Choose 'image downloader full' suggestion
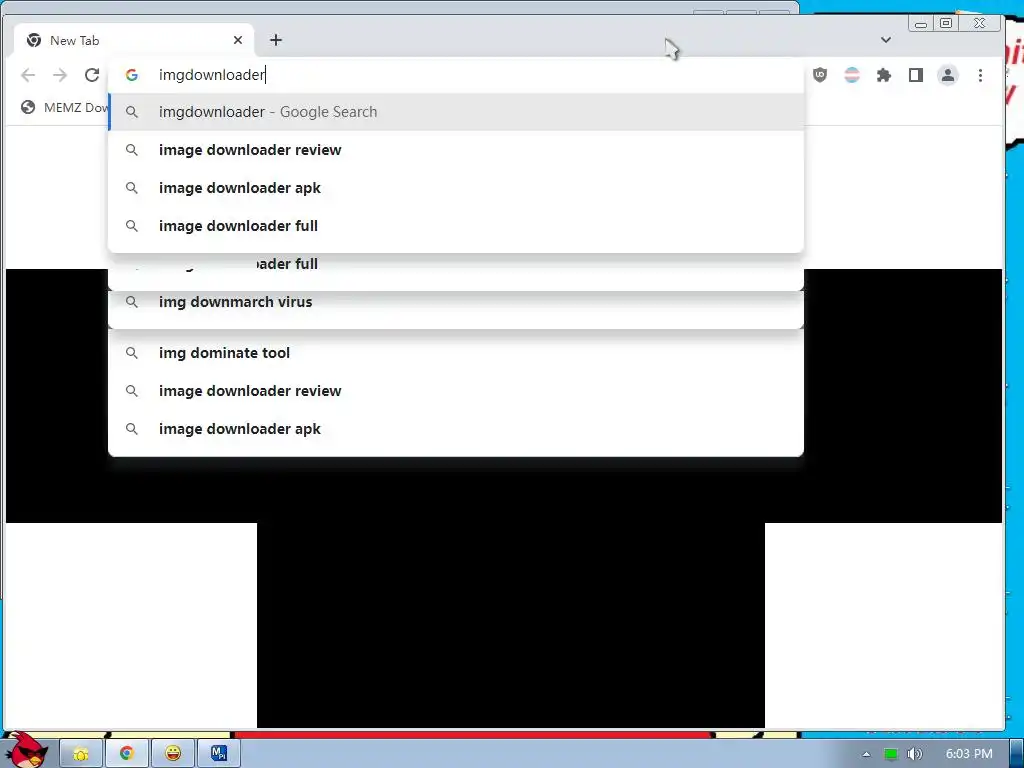This screenshot has width=1024, height=768. point(456,225)
